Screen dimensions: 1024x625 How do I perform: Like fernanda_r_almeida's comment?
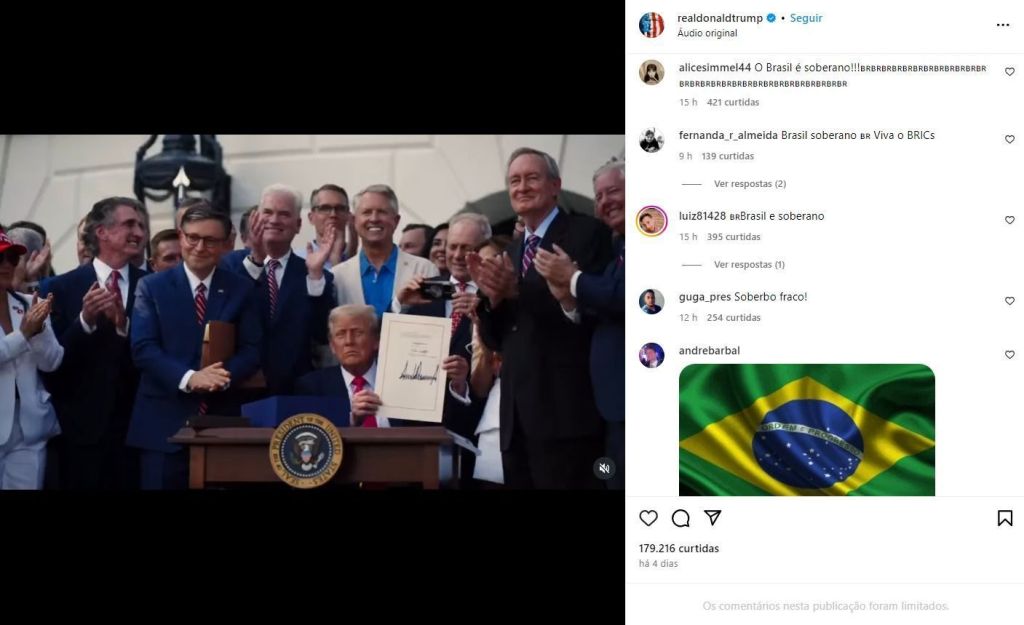pos(1010,139)
